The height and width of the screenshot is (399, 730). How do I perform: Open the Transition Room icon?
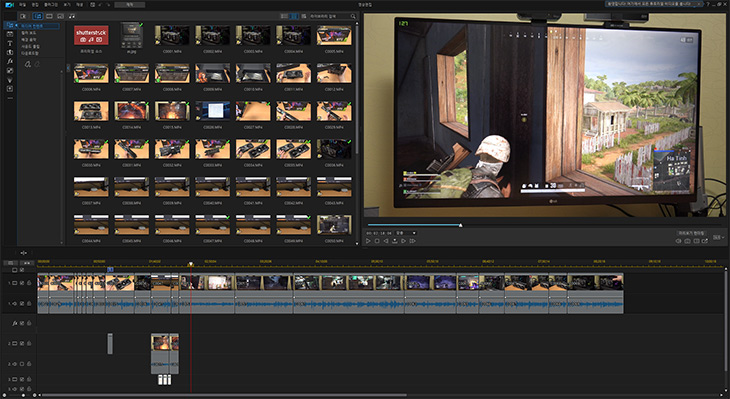point(10,53)
